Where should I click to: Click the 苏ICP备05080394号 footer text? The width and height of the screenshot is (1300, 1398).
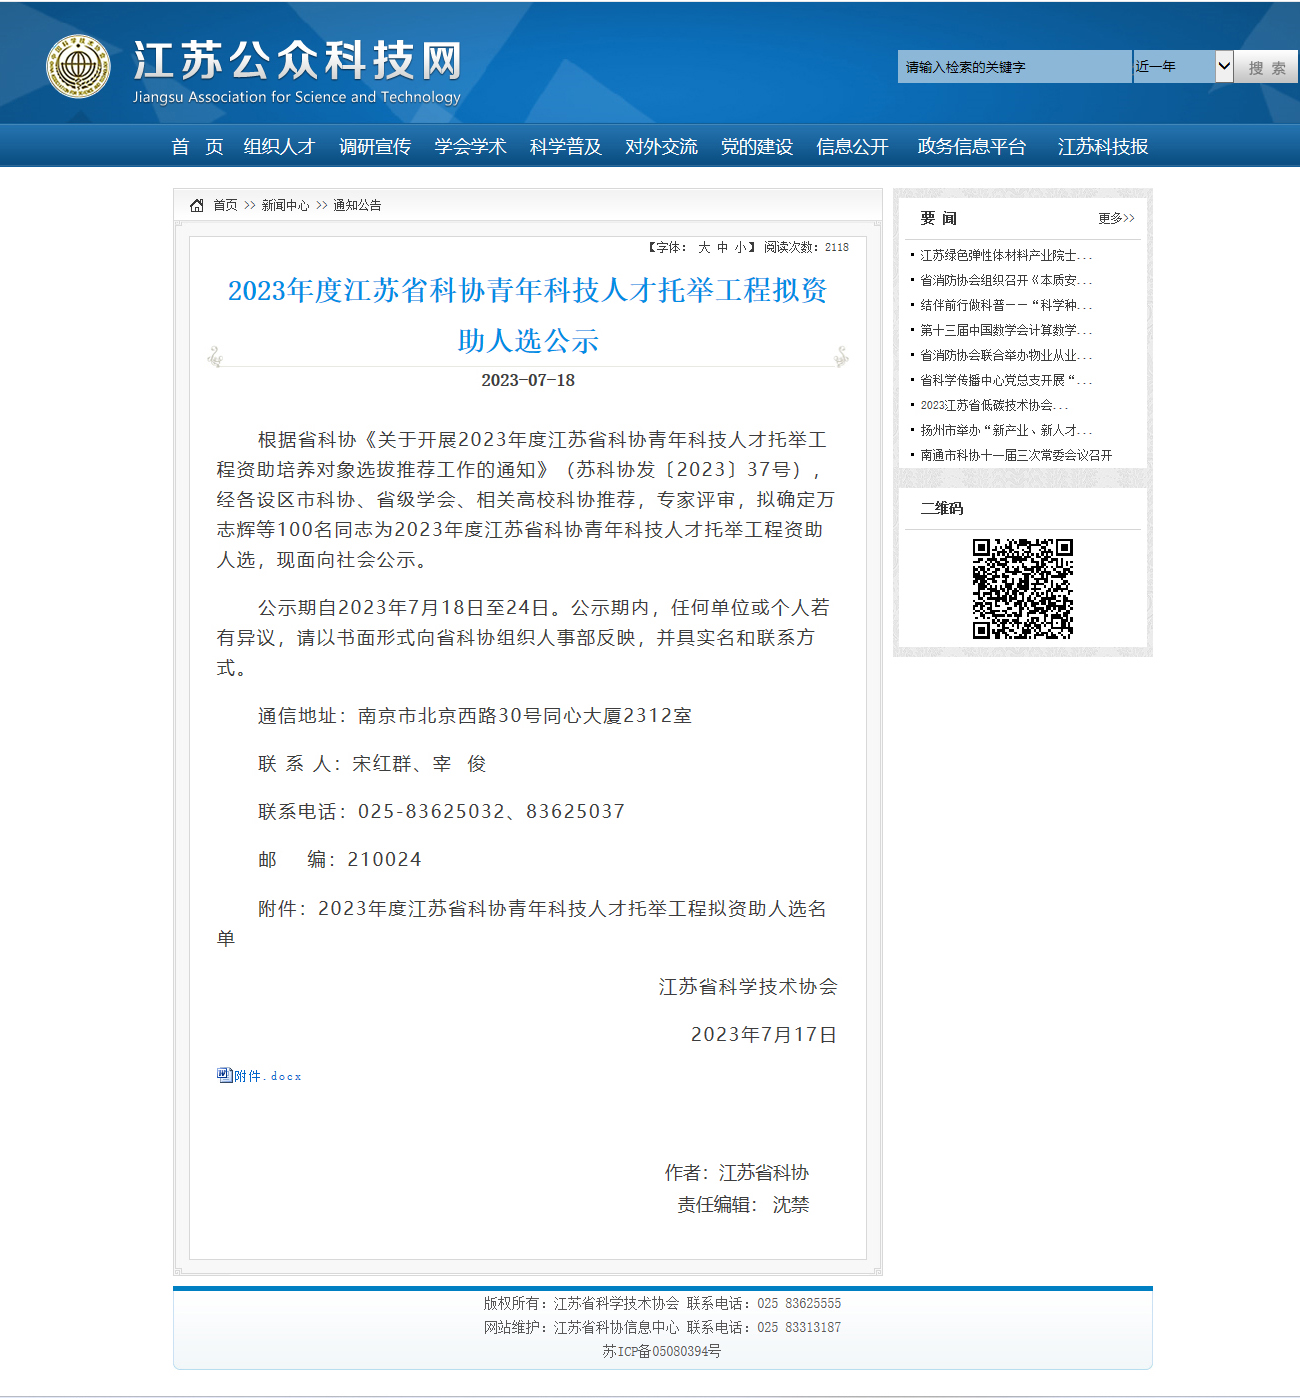click(x=661, y=1351)
